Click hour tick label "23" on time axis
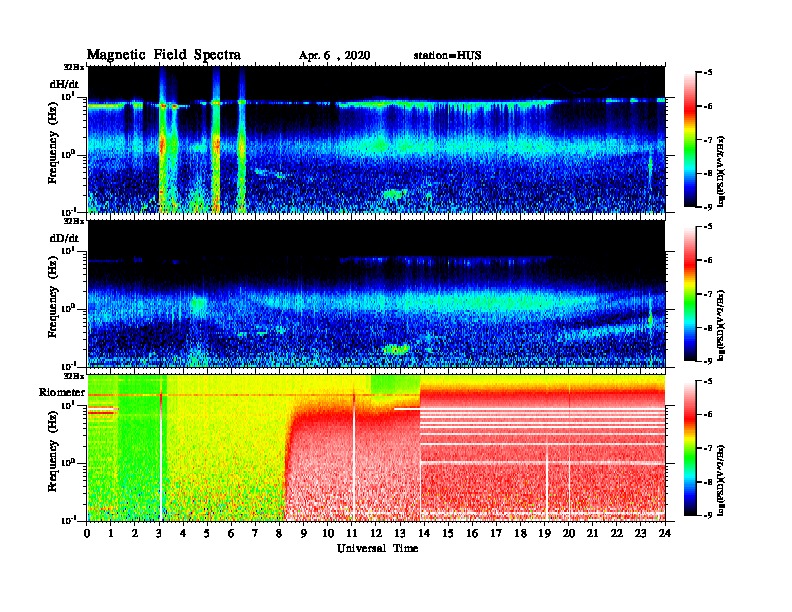This screenshot has width=792, height=612. (x=640, y=533)
